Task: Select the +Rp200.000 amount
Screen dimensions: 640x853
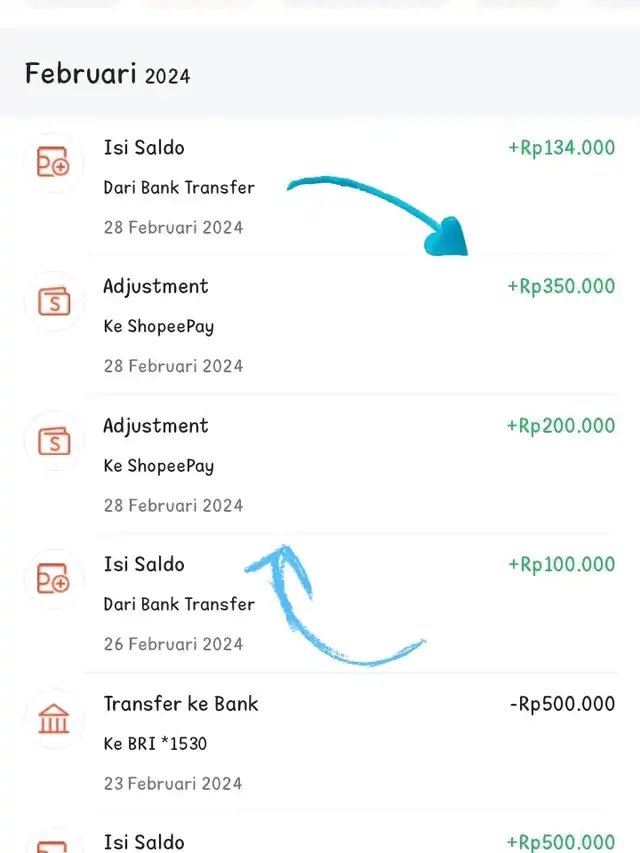Action: [561, 425]
